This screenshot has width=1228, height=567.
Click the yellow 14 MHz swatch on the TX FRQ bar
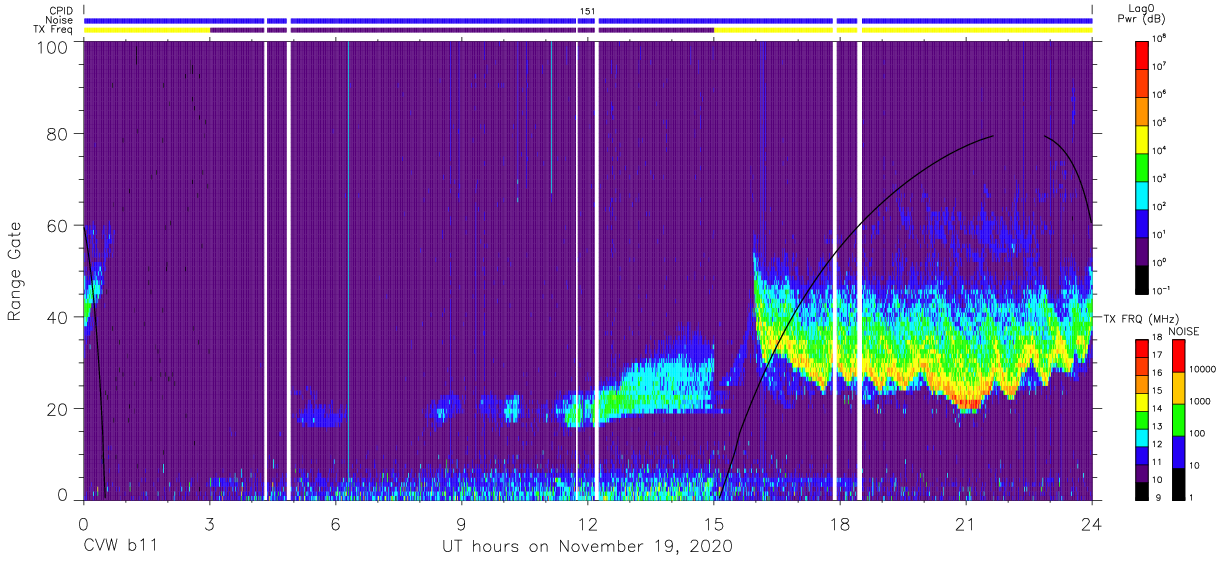pyautogui.click(x=1143, y=402)
